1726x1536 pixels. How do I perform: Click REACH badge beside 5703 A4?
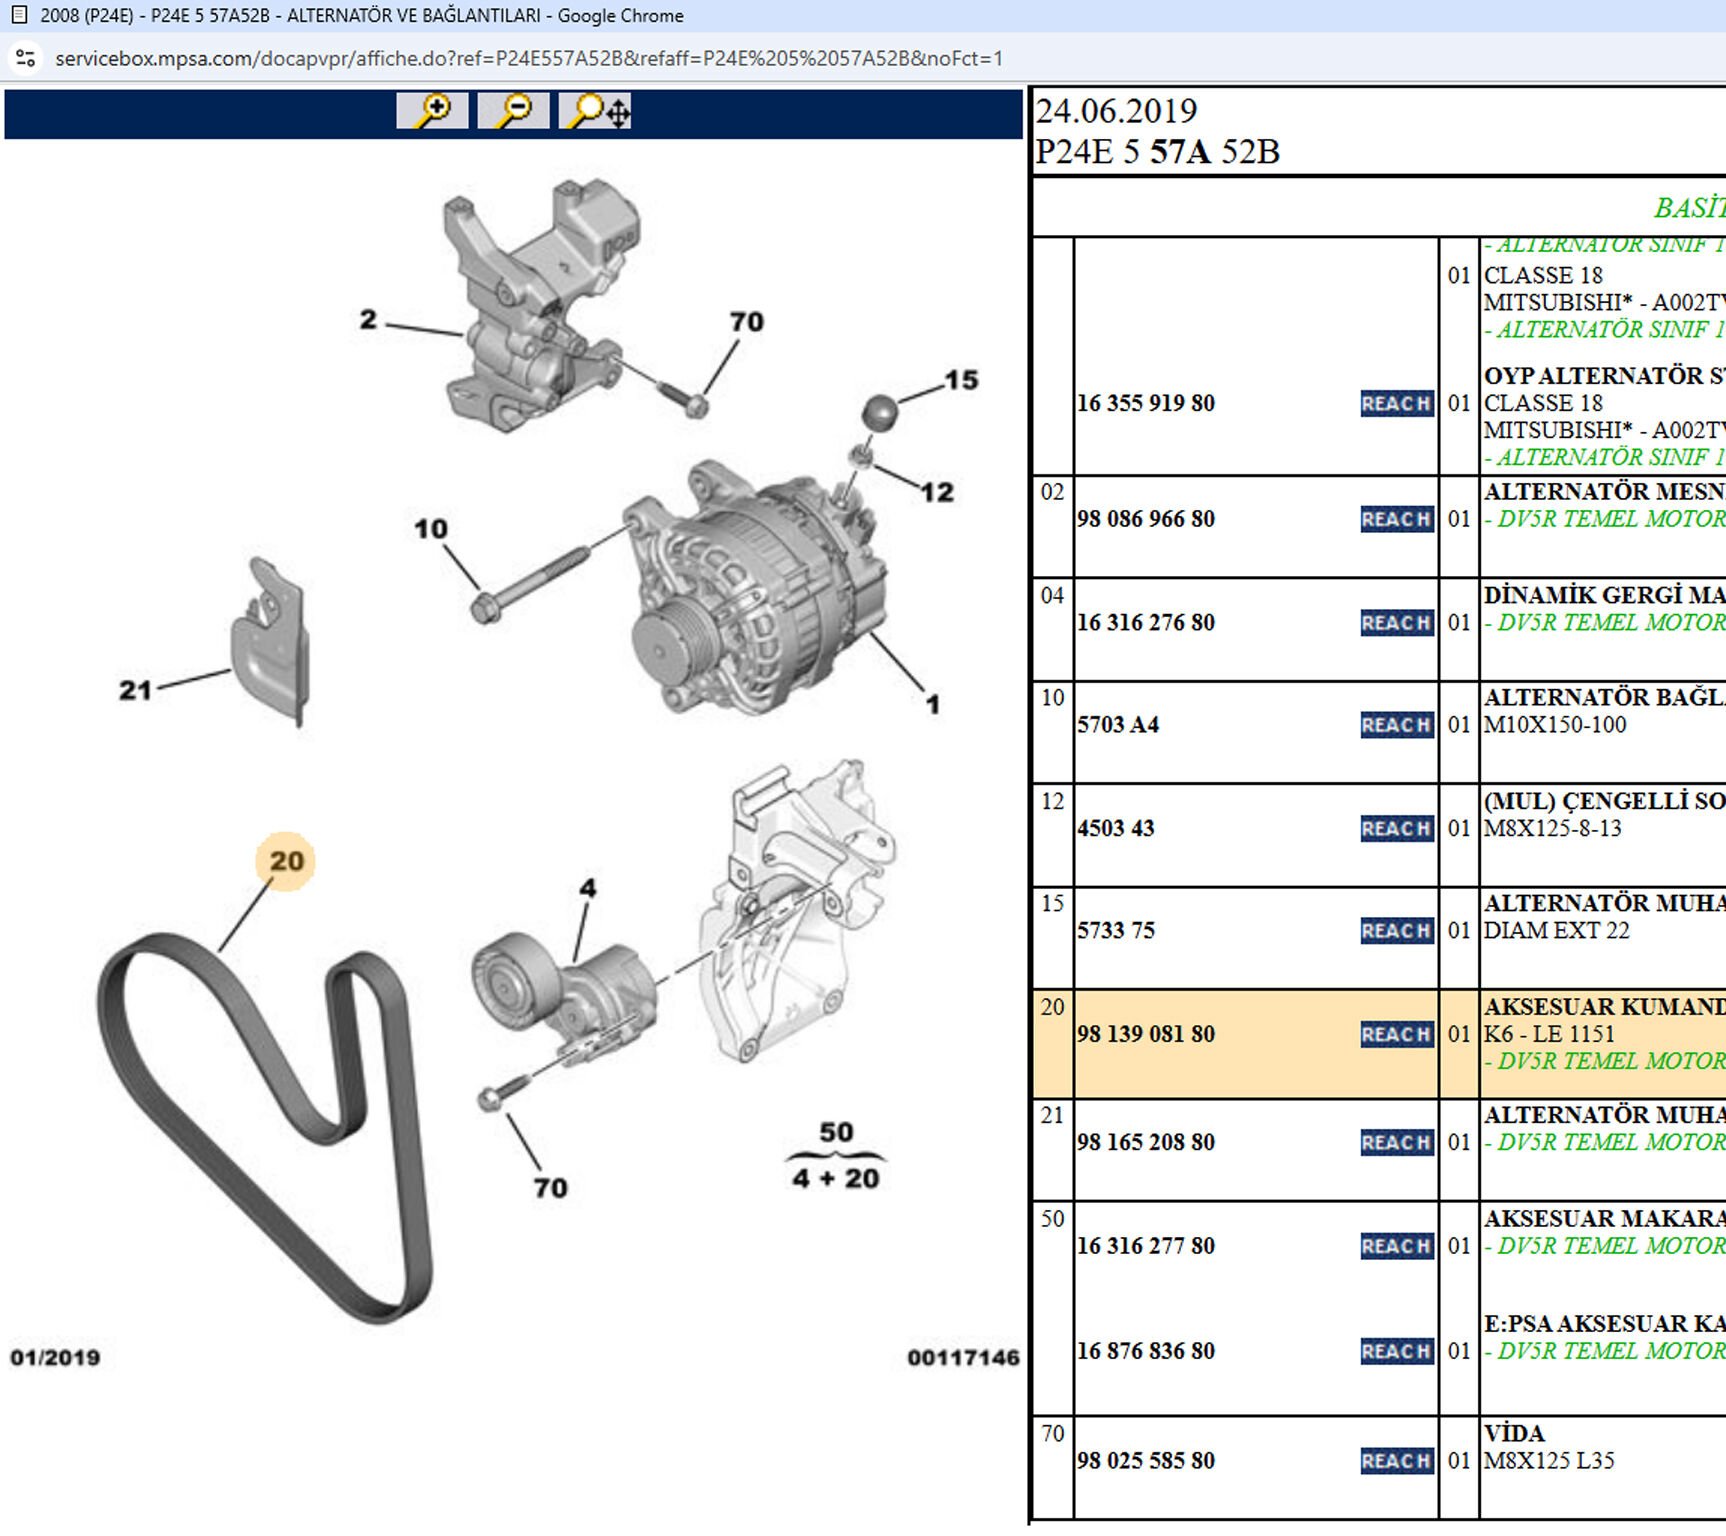(x=1396, y=725)
